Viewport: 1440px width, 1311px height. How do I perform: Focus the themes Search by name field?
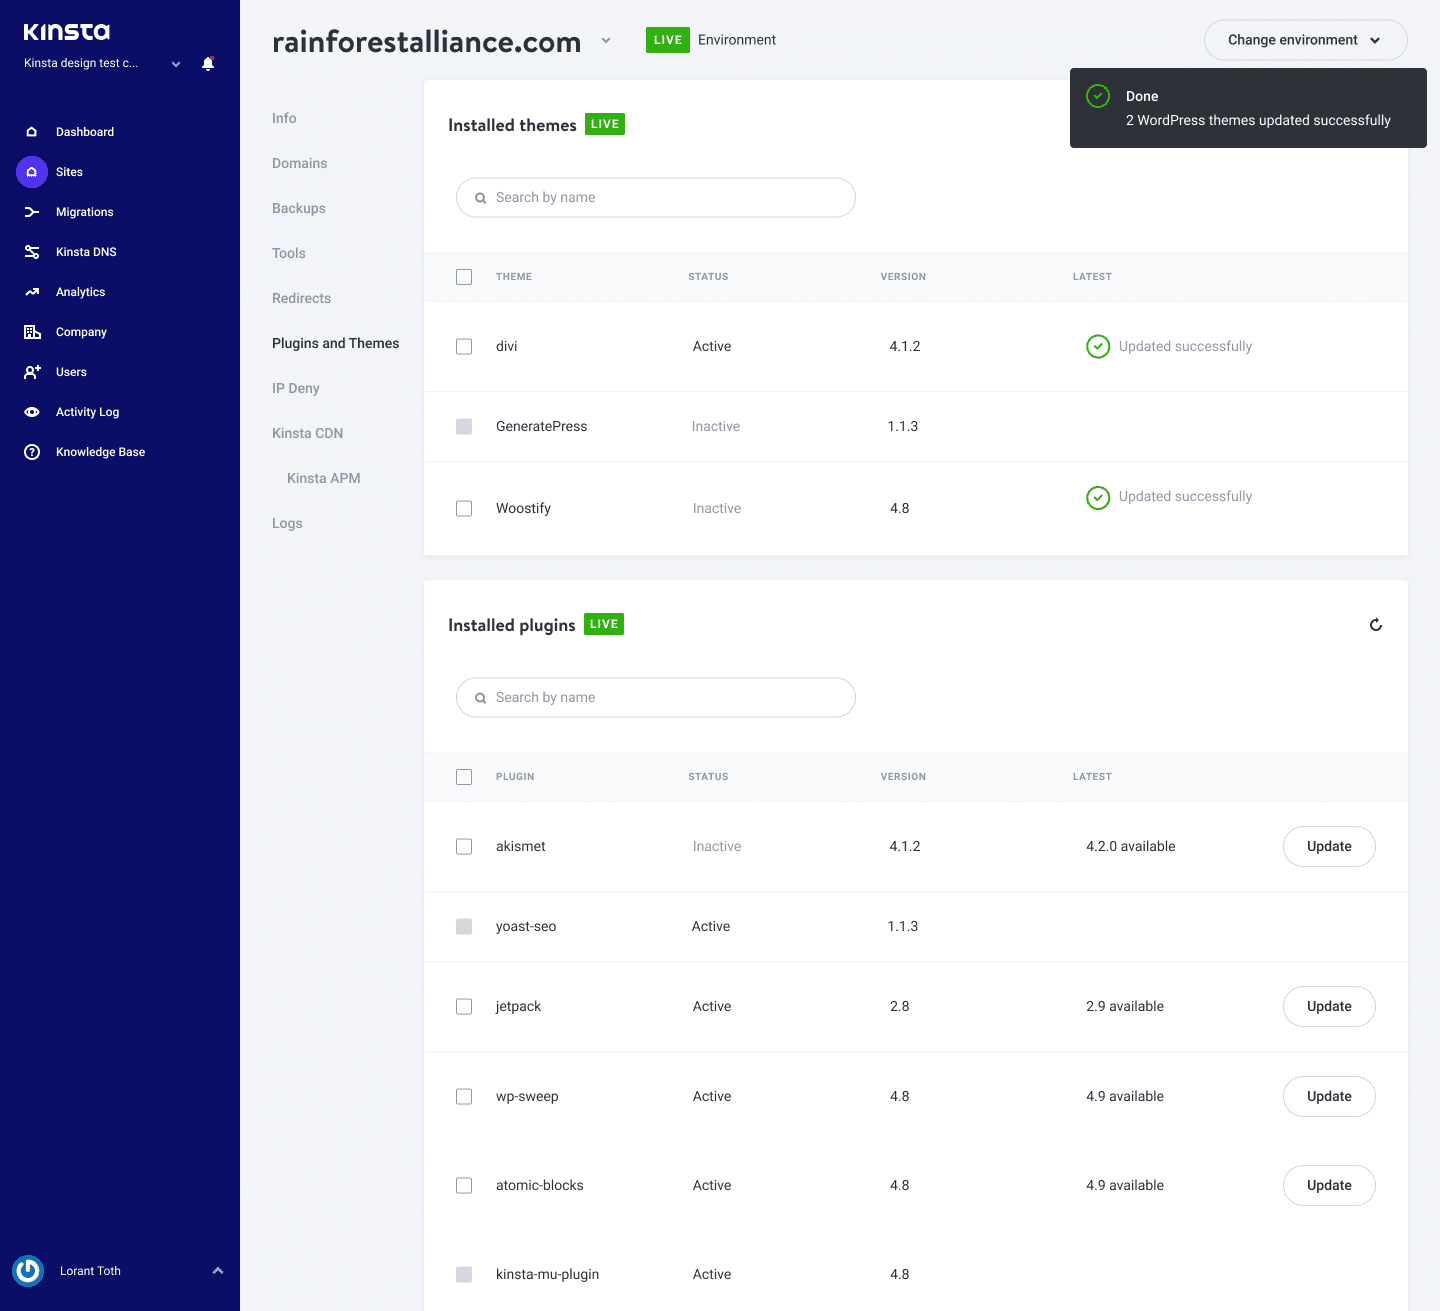pos(656,198)
